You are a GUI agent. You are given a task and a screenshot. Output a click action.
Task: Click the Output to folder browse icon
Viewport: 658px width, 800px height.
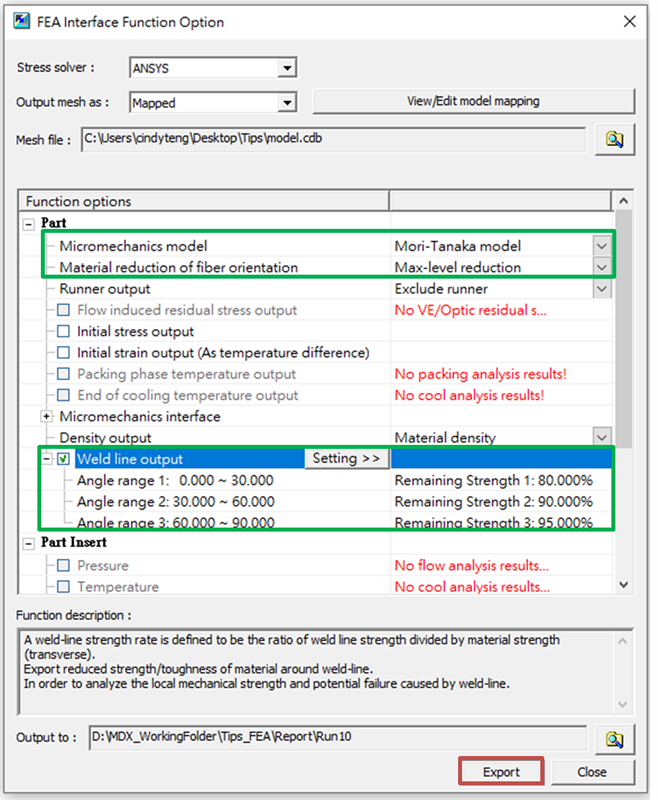click(614, 739)
